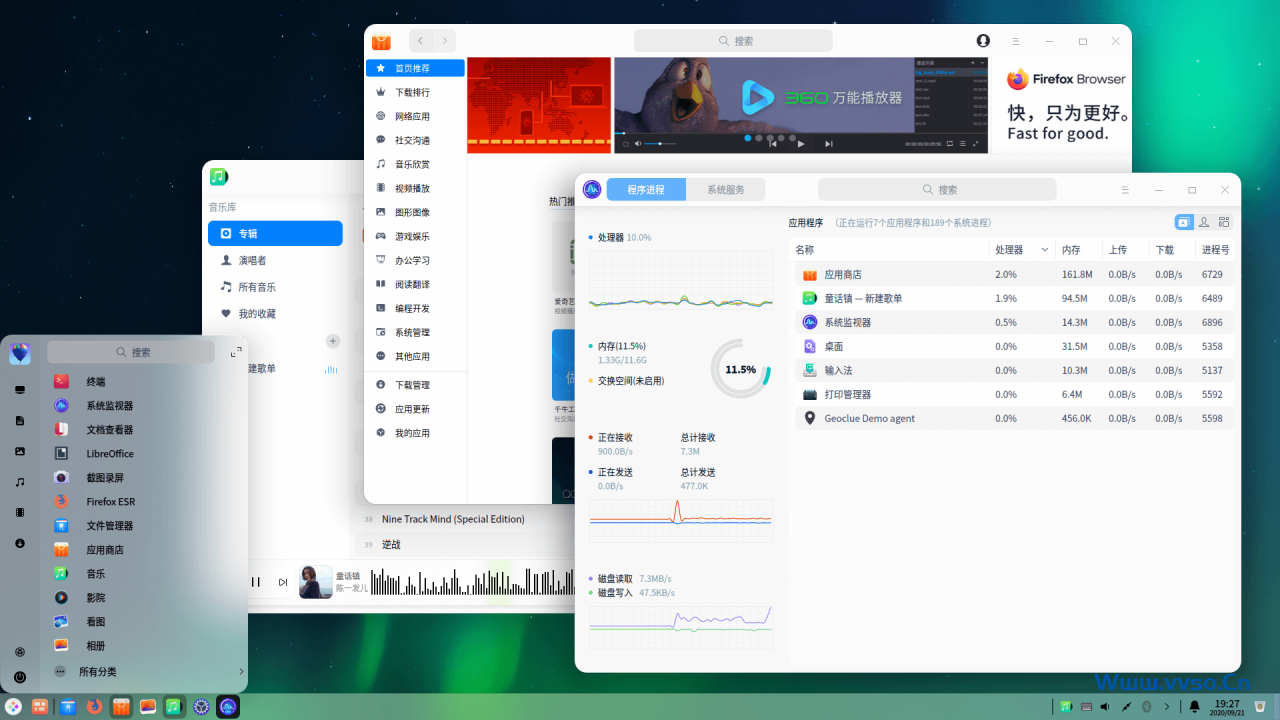Open system monitor hamburger menu

click(1125, 190)
